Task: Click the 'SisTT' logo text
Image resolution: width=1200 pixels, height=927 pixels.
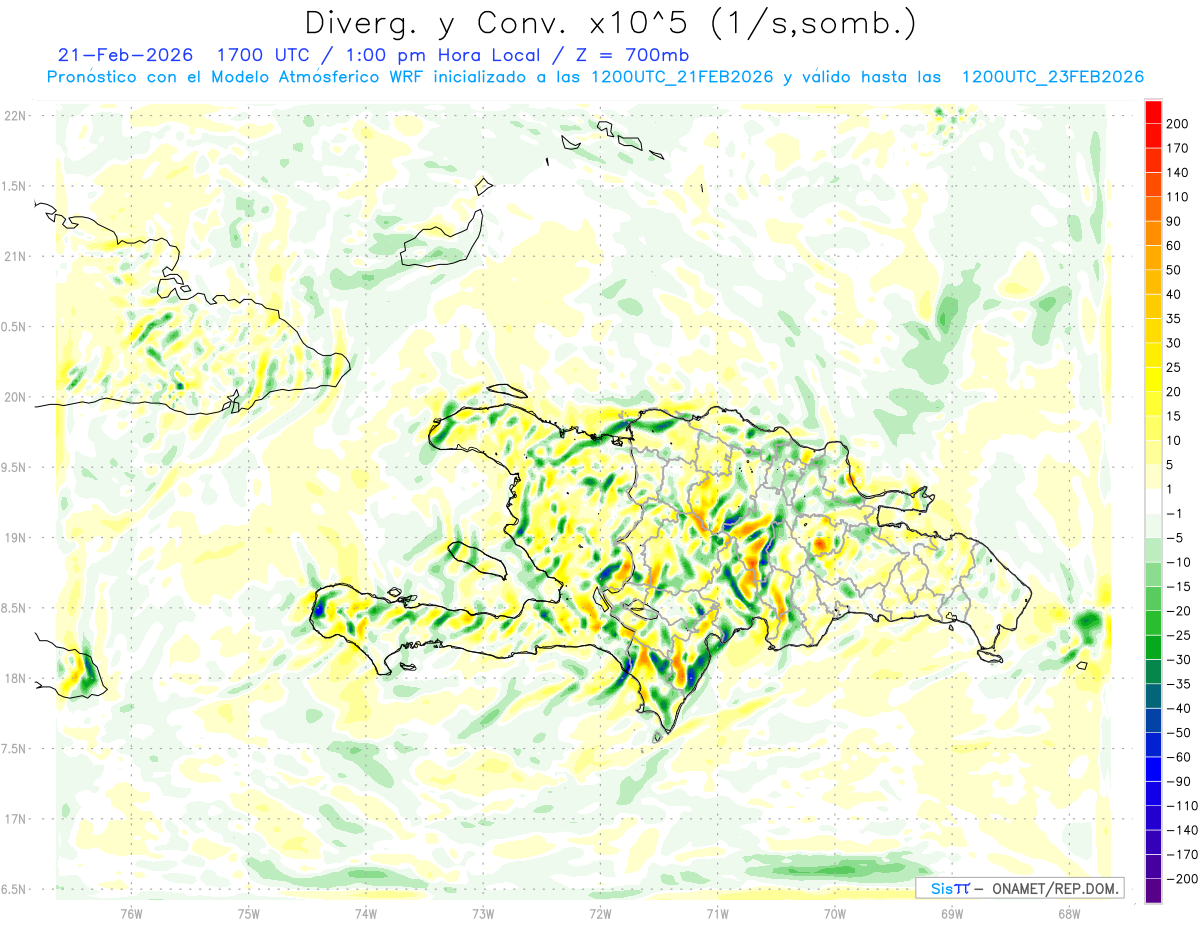Action: (x=949, y=888)
